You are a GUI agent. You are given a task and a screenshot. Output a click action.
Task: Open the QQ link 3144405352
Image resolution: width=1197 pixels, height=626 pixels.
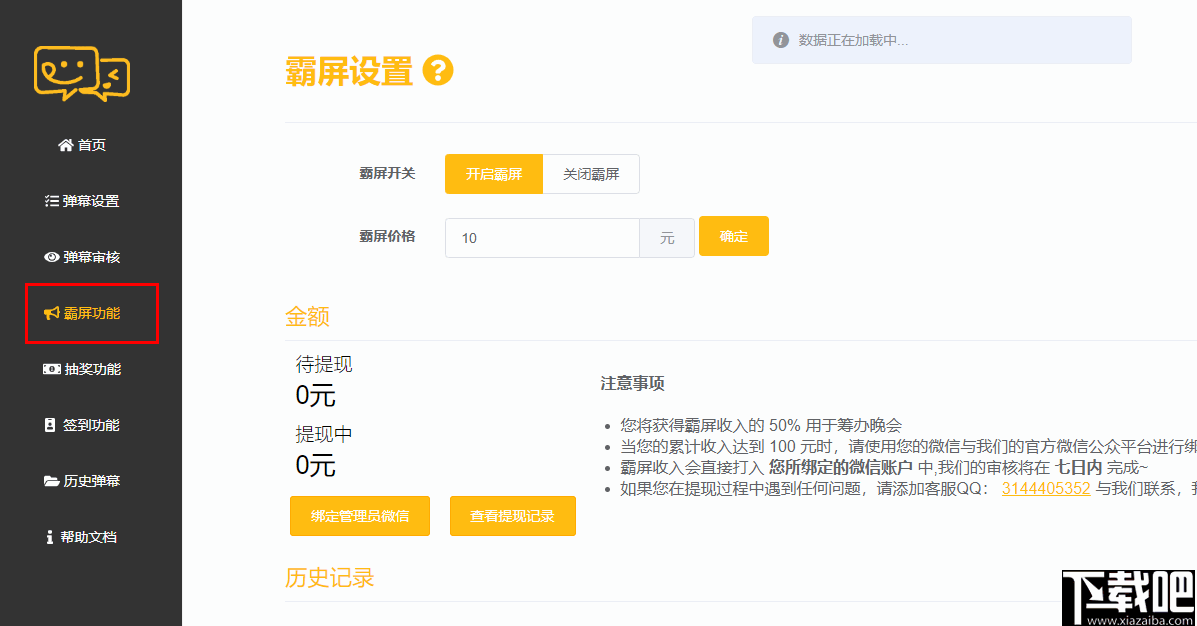click(1046, 488)
